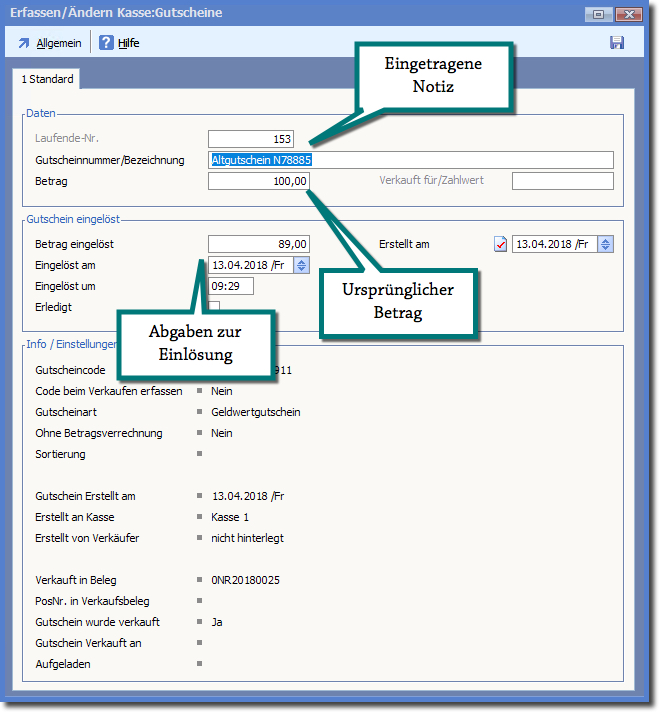Click the save floppy disk icon
659x712 pixels.
(x=617, y=43)
